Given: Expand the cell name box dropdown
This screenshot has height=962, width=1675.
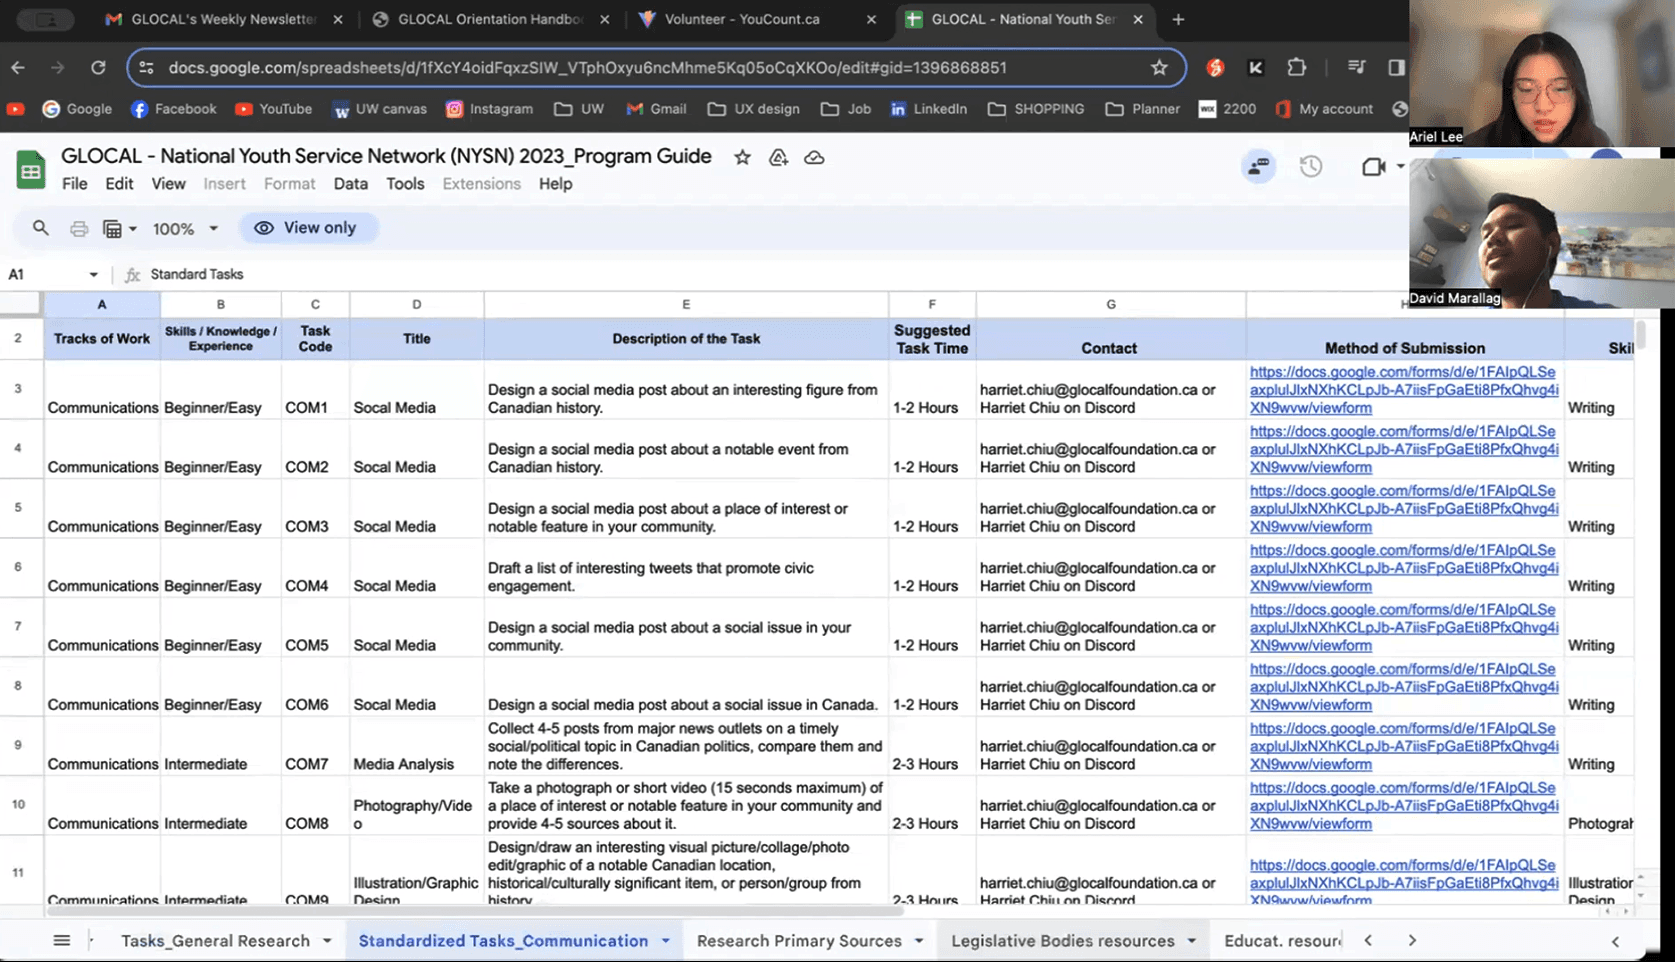Looking at the screenshot, I should click(93, 274).
